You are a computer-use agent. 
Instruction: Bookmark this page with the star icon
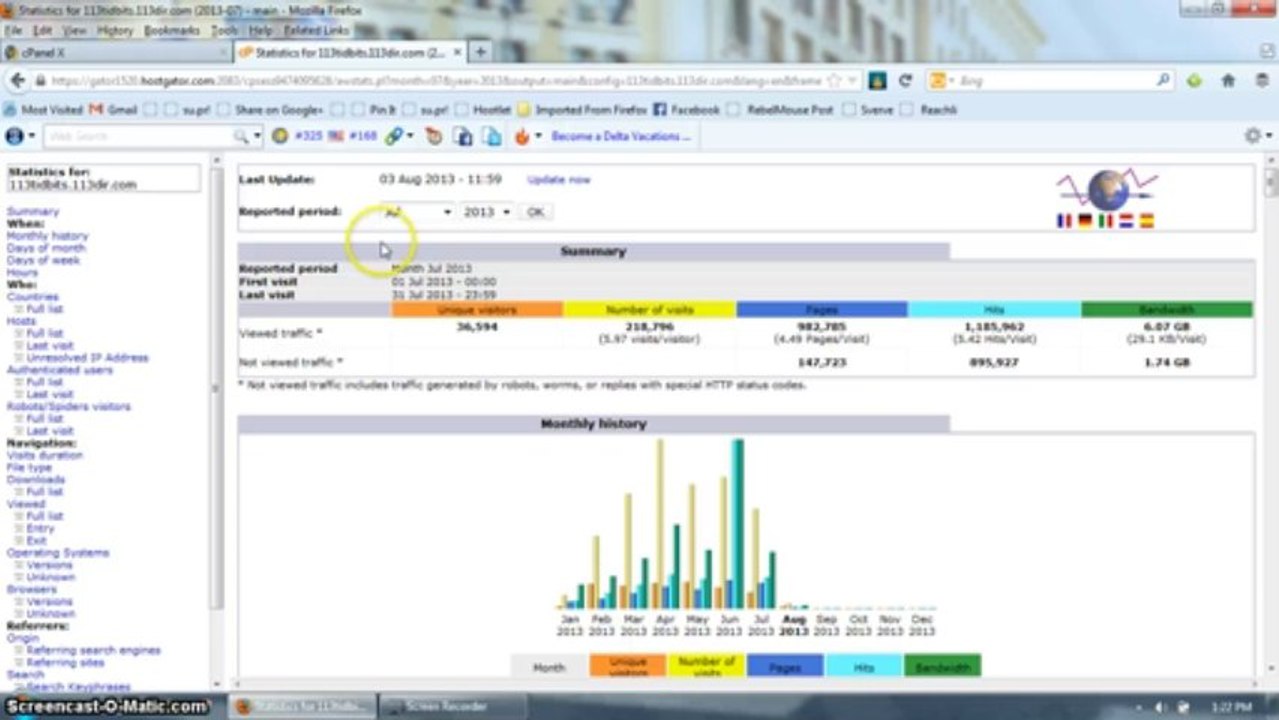coord(834,81)
